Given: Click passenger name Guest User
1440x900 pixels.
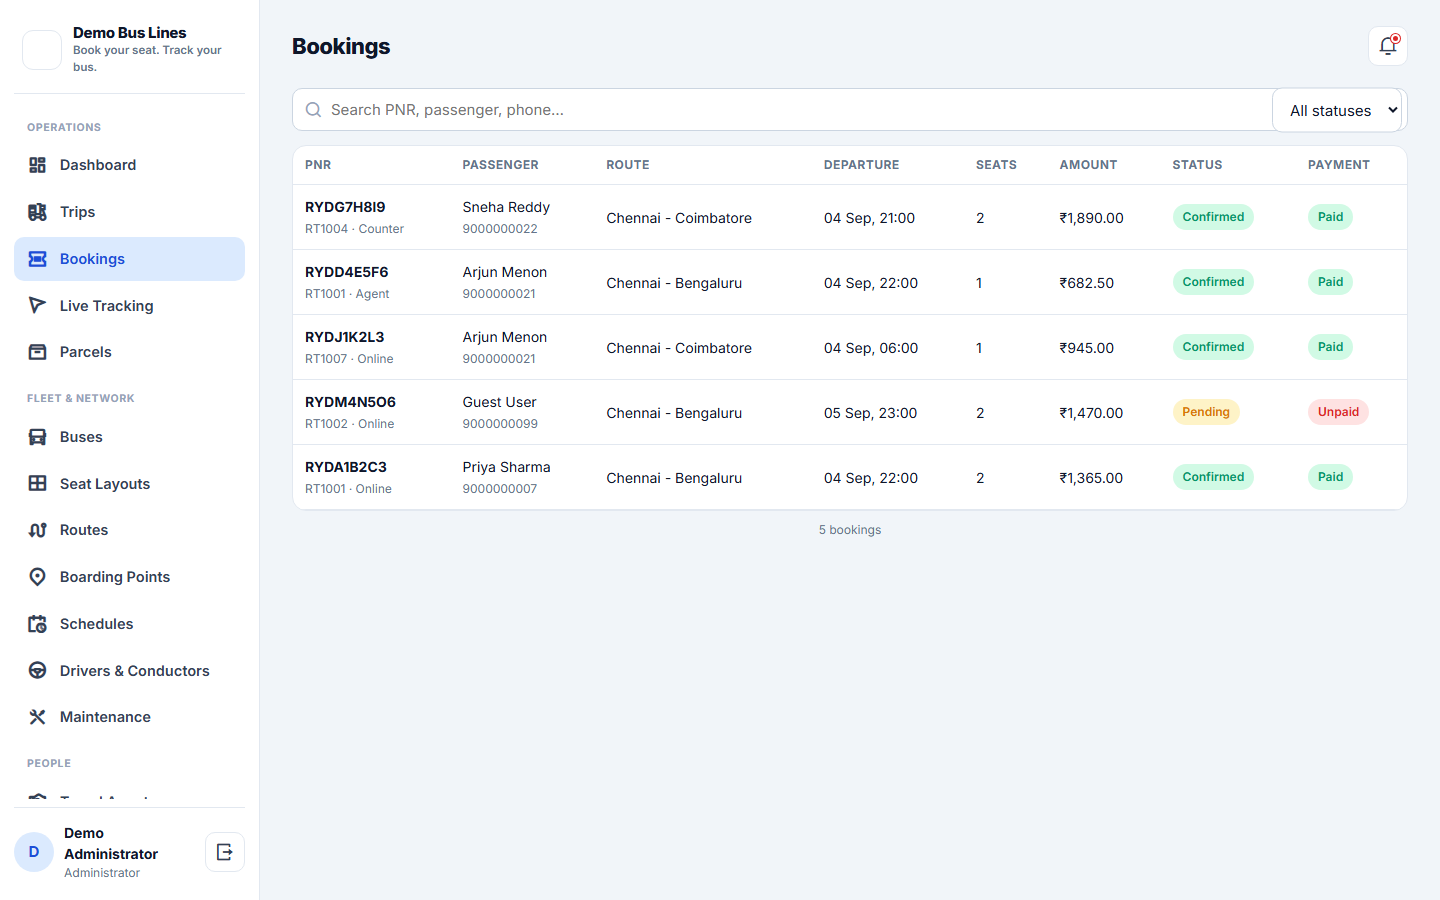Looking at the screenshot, I should tap(499, 402).
